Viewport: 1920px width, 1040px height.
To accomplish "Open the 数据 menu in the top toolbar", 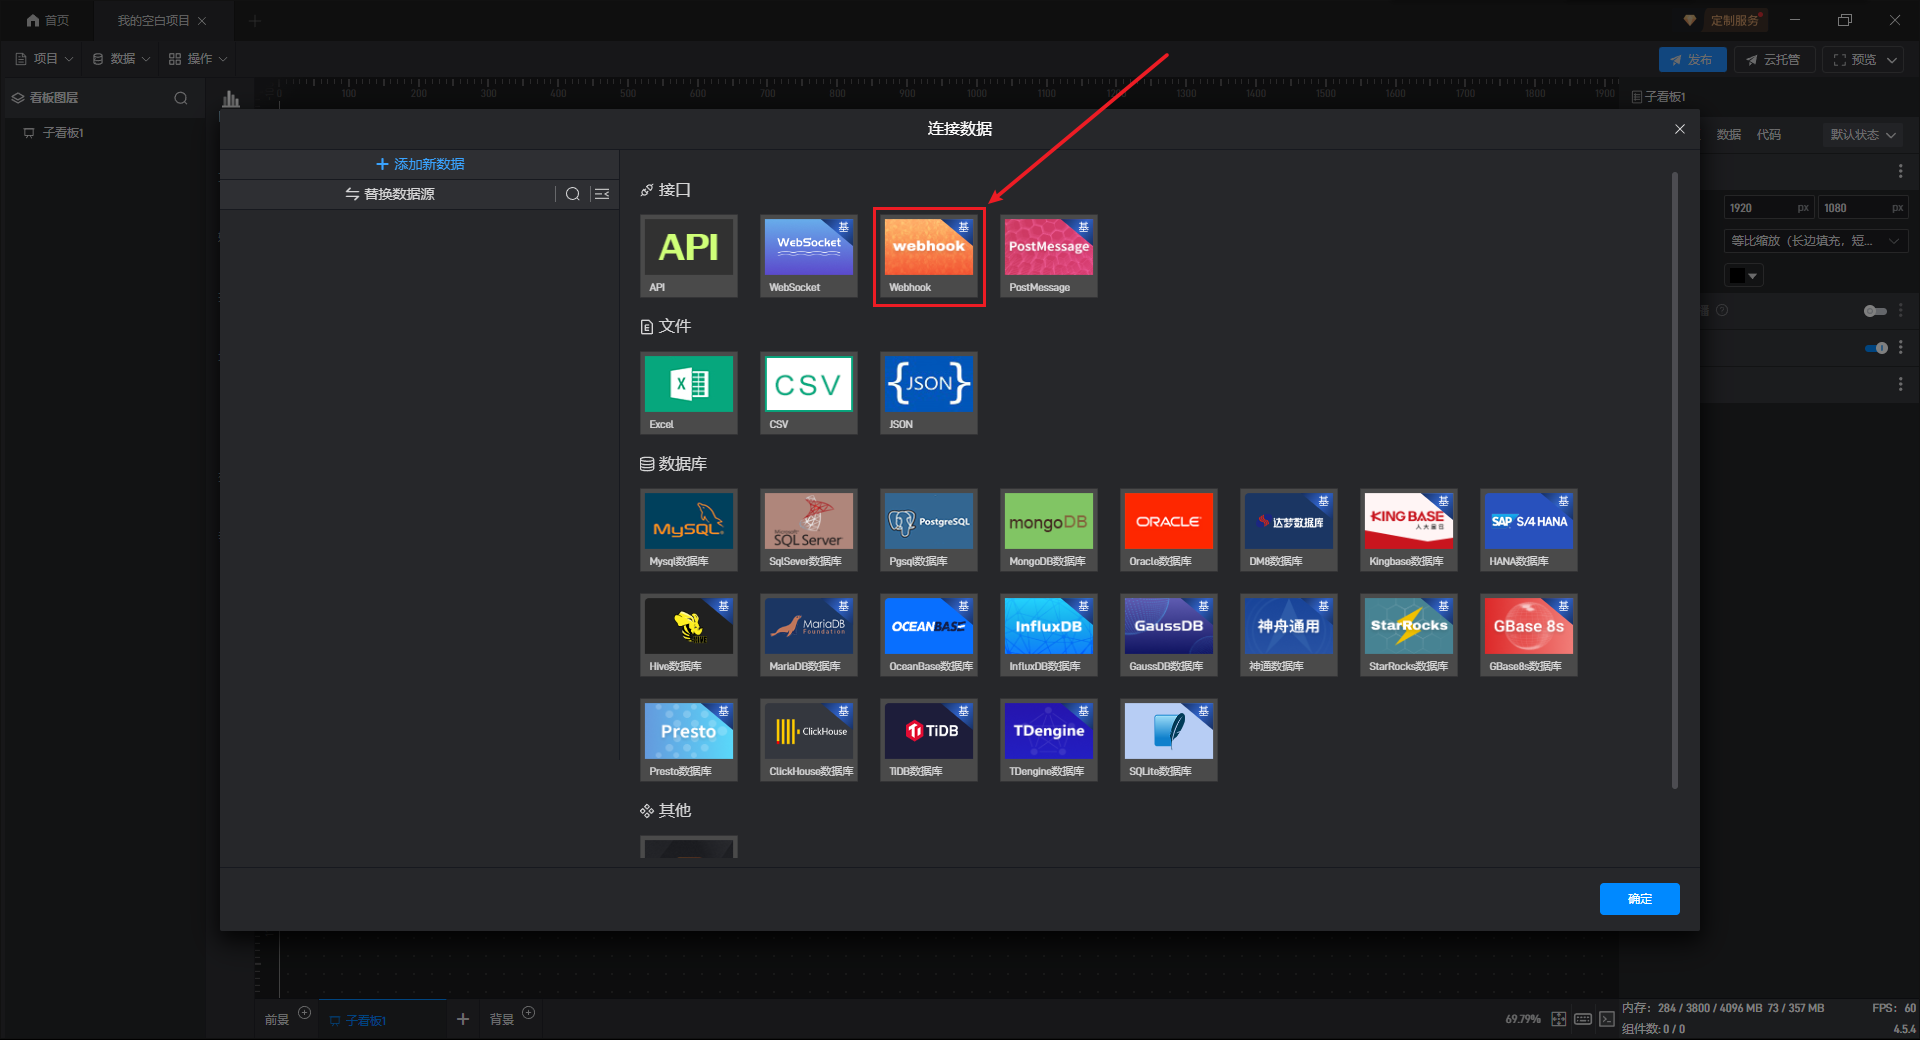I will point(121,59).
